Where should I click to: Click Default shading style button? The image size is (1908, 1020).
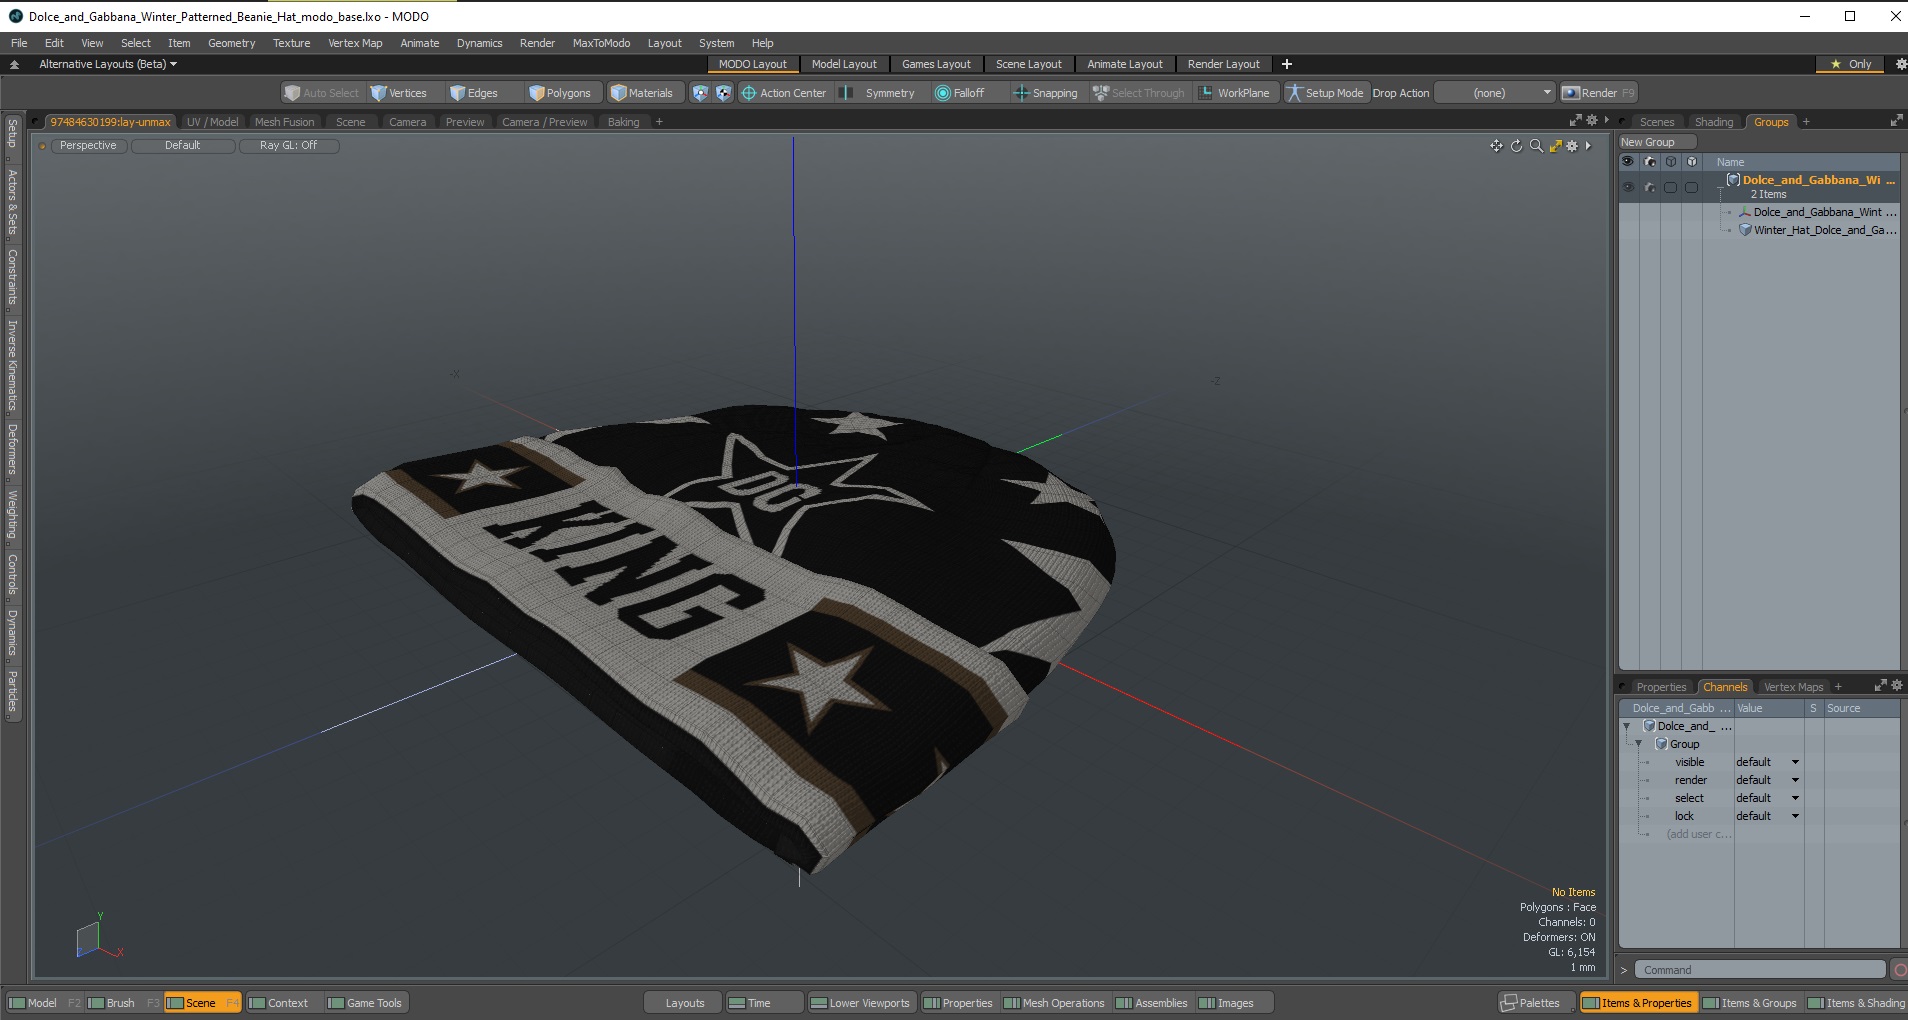tap(183, 146)
